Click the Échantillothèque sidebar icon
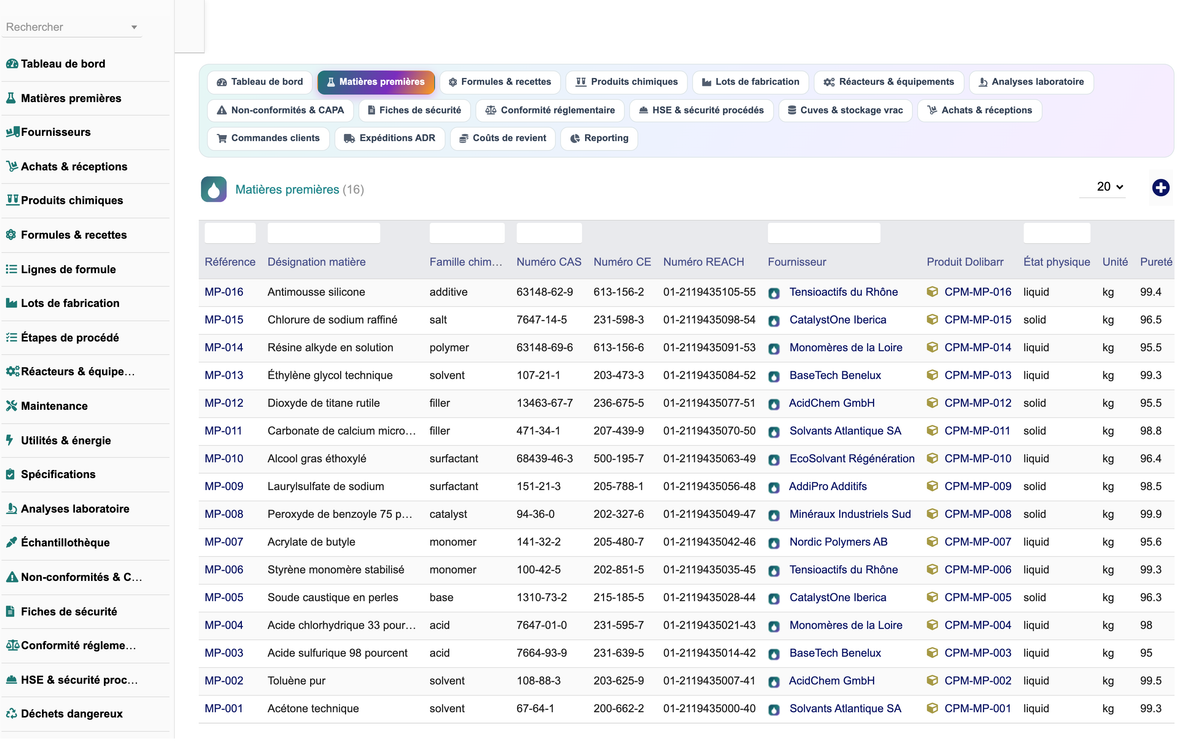This screenshot has height=743, width=1200. click(12, 542)
